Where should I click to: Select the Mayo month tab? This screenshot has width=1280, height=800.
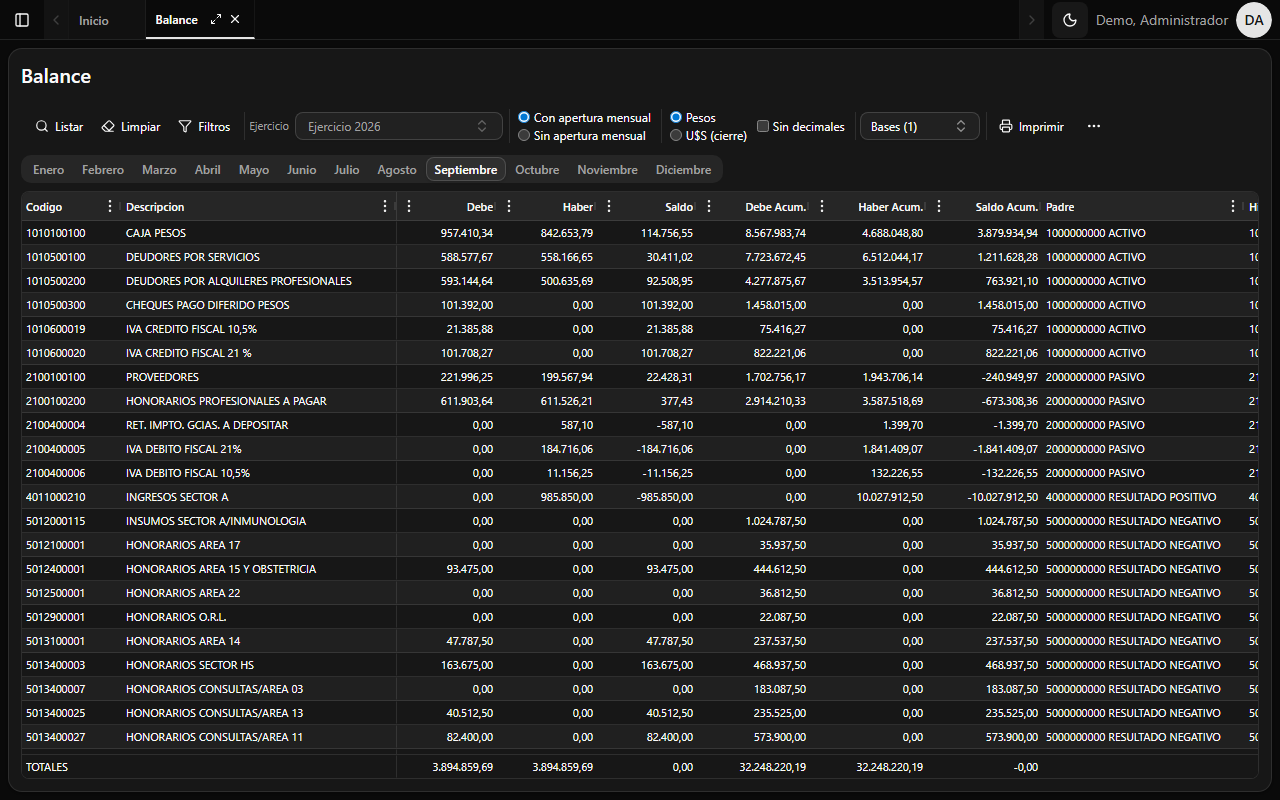coord(254,170)
